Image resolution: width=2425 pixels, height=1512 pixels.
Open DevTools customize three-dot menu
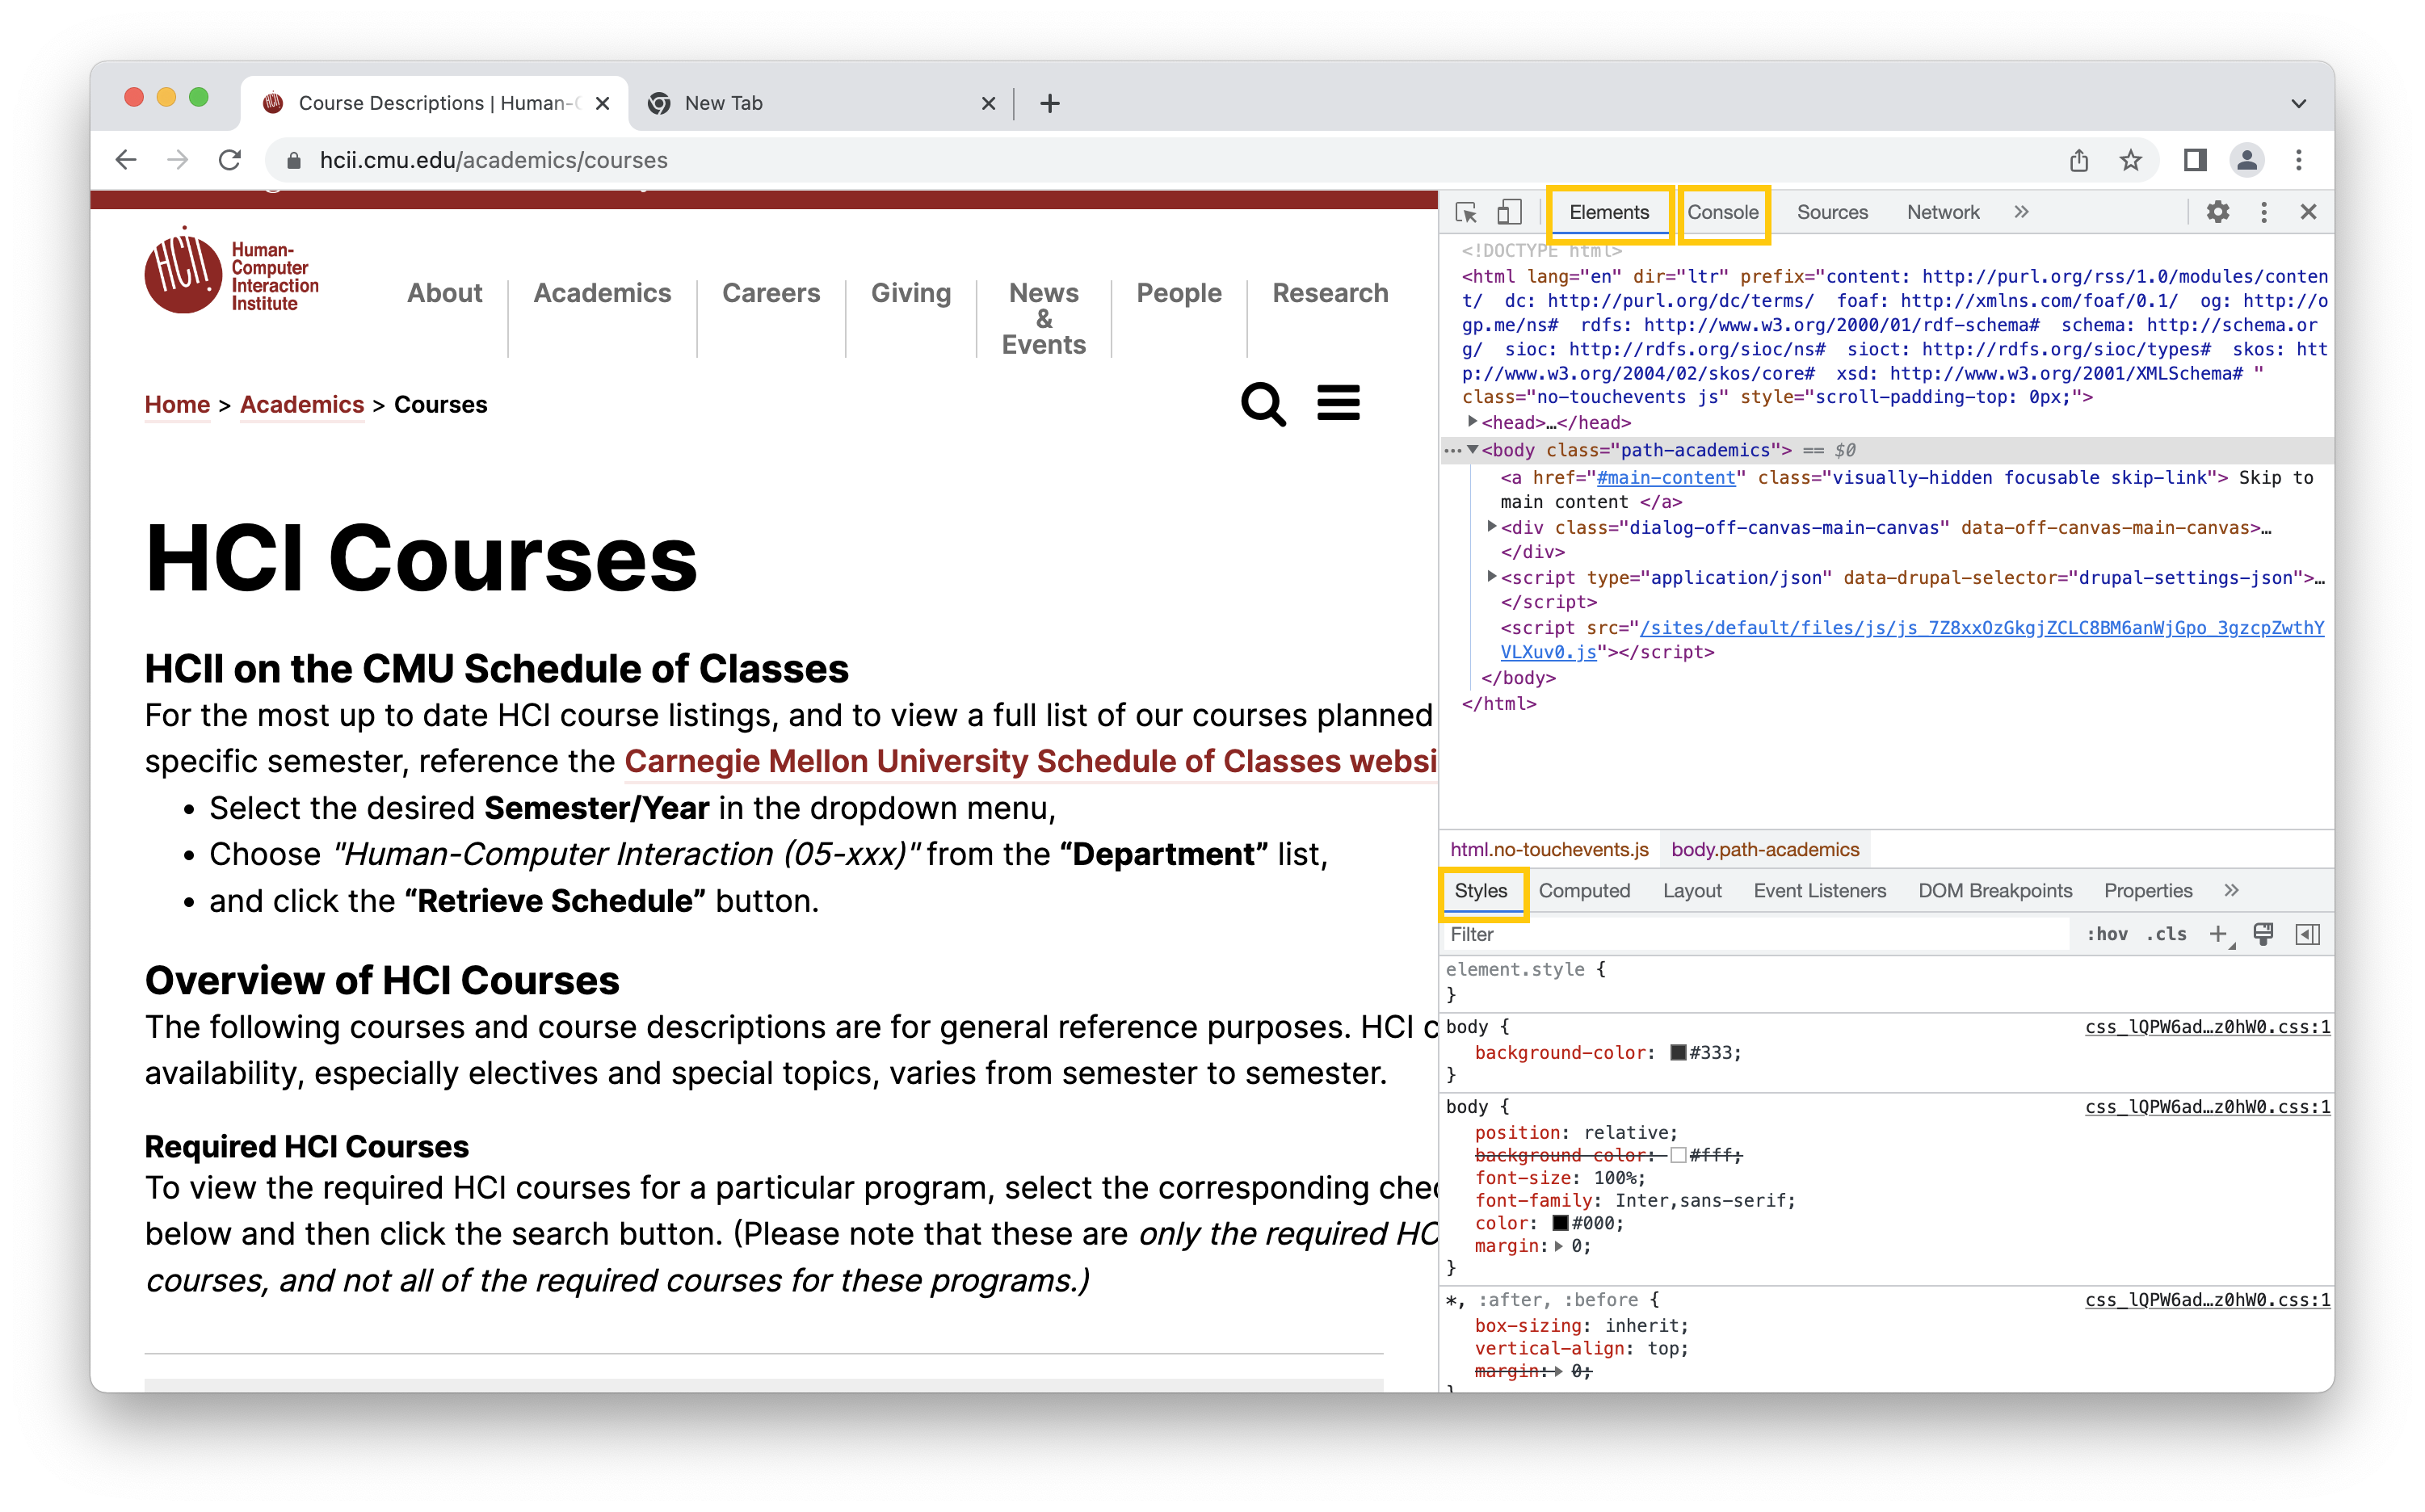tap(2264, 212)
